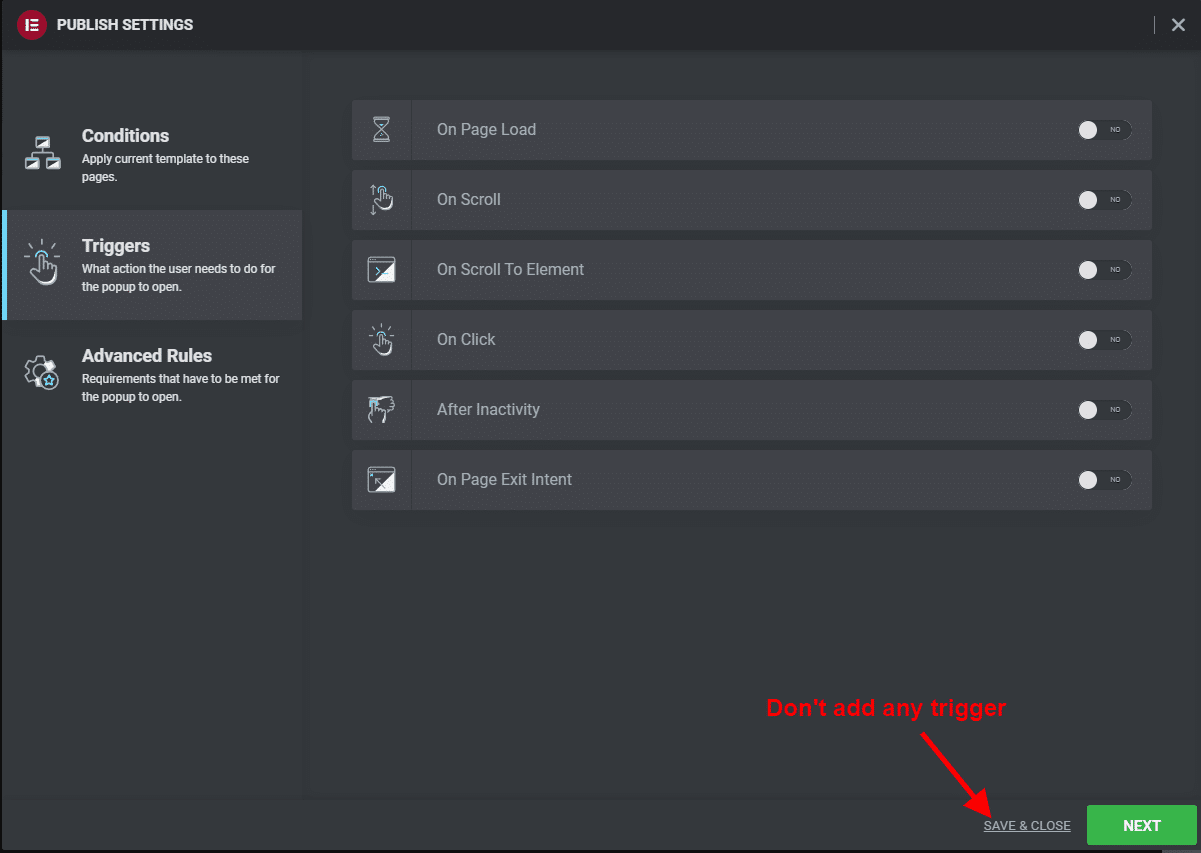Click the After Inactivity hand icon

coord(382,410)
